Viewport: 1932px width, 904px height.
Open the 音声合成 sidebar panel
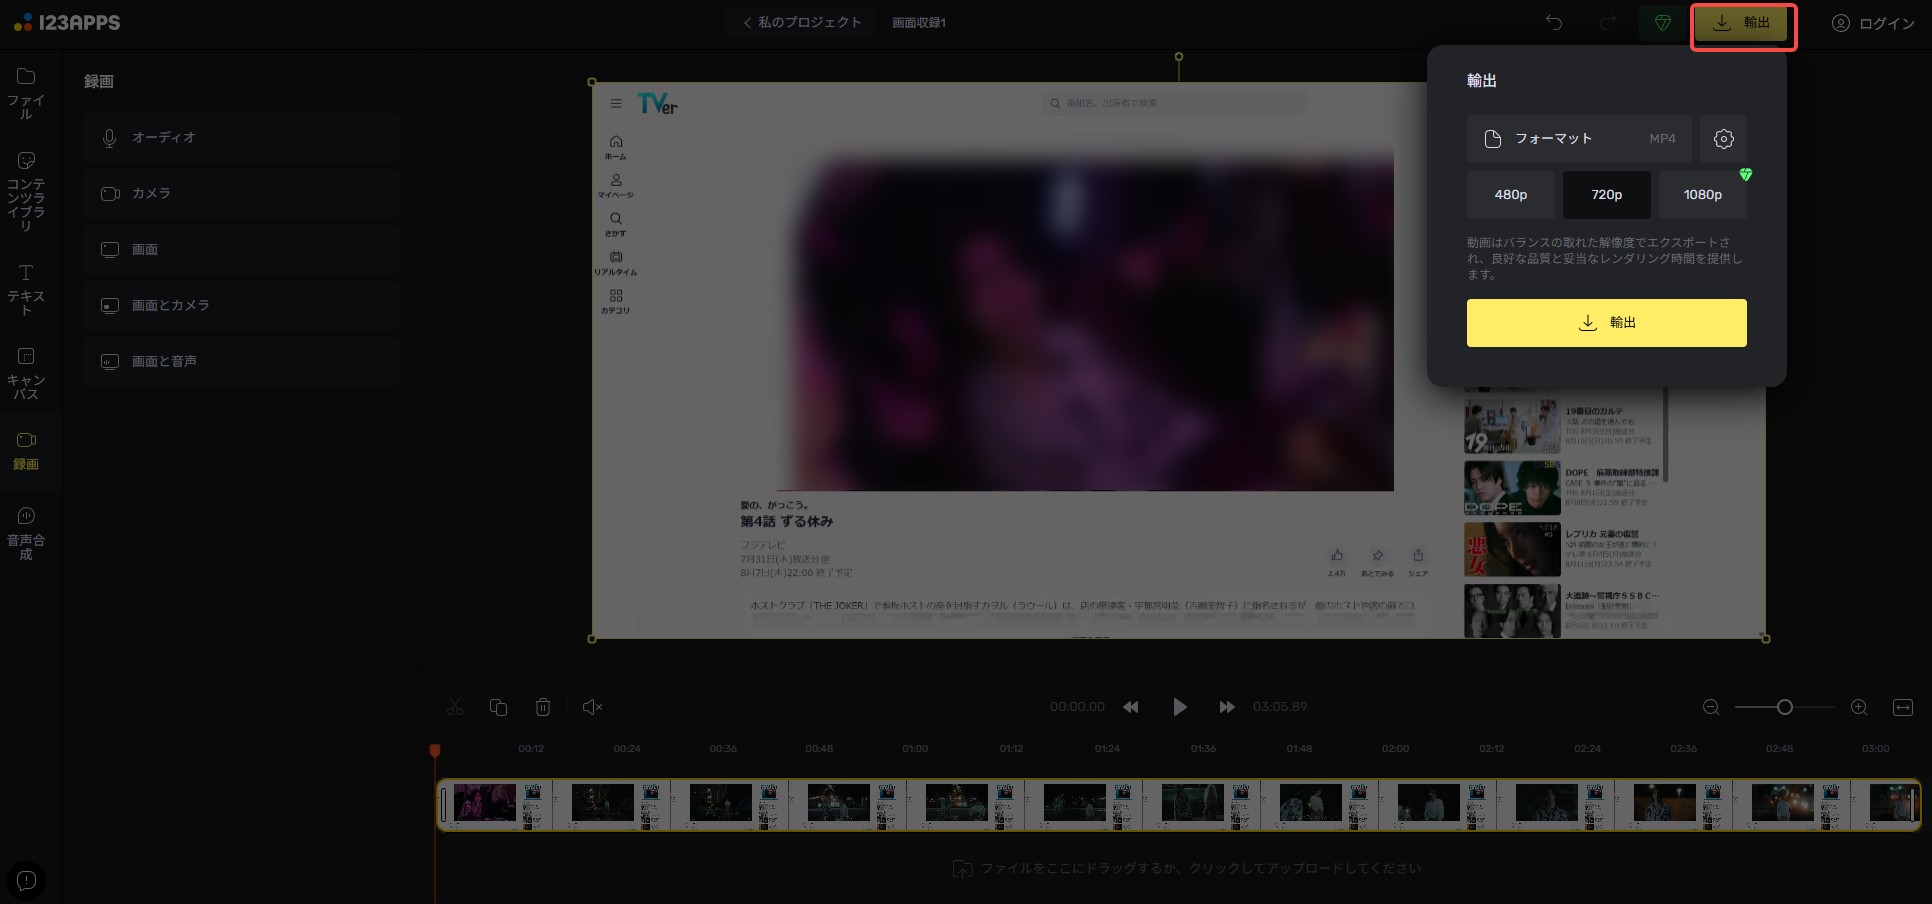pyautogui.click(x=26, y=533)
